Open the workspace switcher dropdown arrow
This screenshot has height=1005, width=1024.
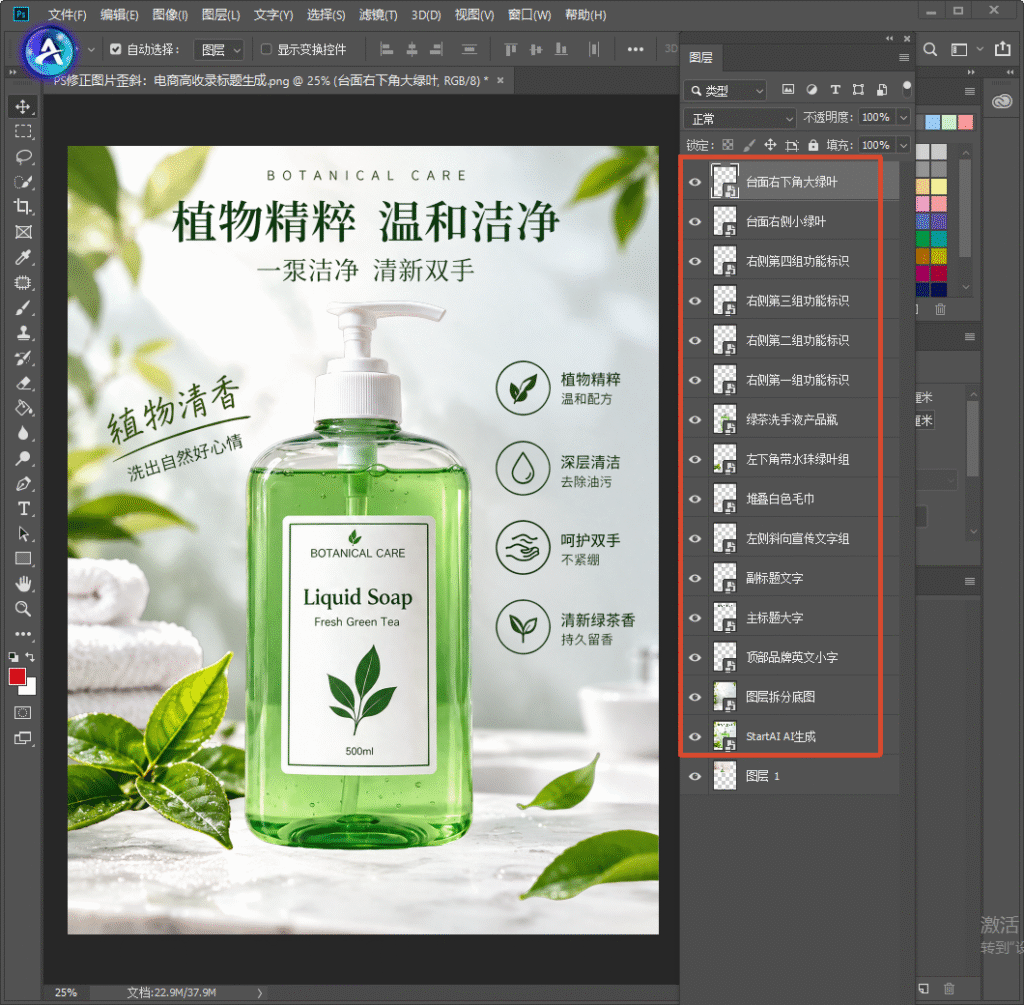980,49
